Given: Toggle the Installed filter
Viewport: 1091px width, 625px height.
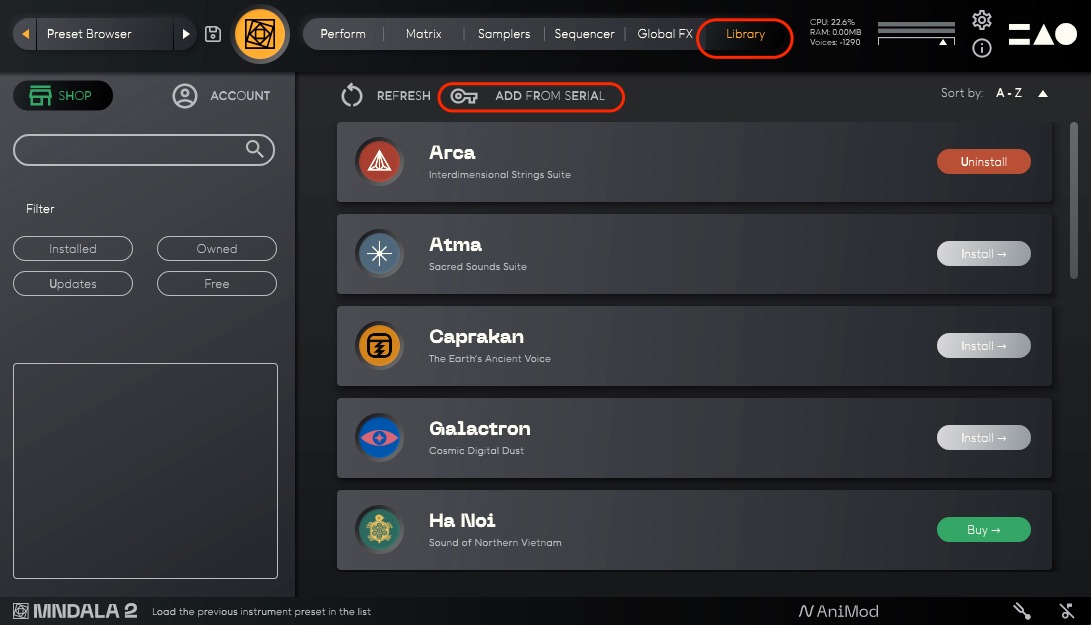Looking at the screenshot, I should click(x=73, y=248).
